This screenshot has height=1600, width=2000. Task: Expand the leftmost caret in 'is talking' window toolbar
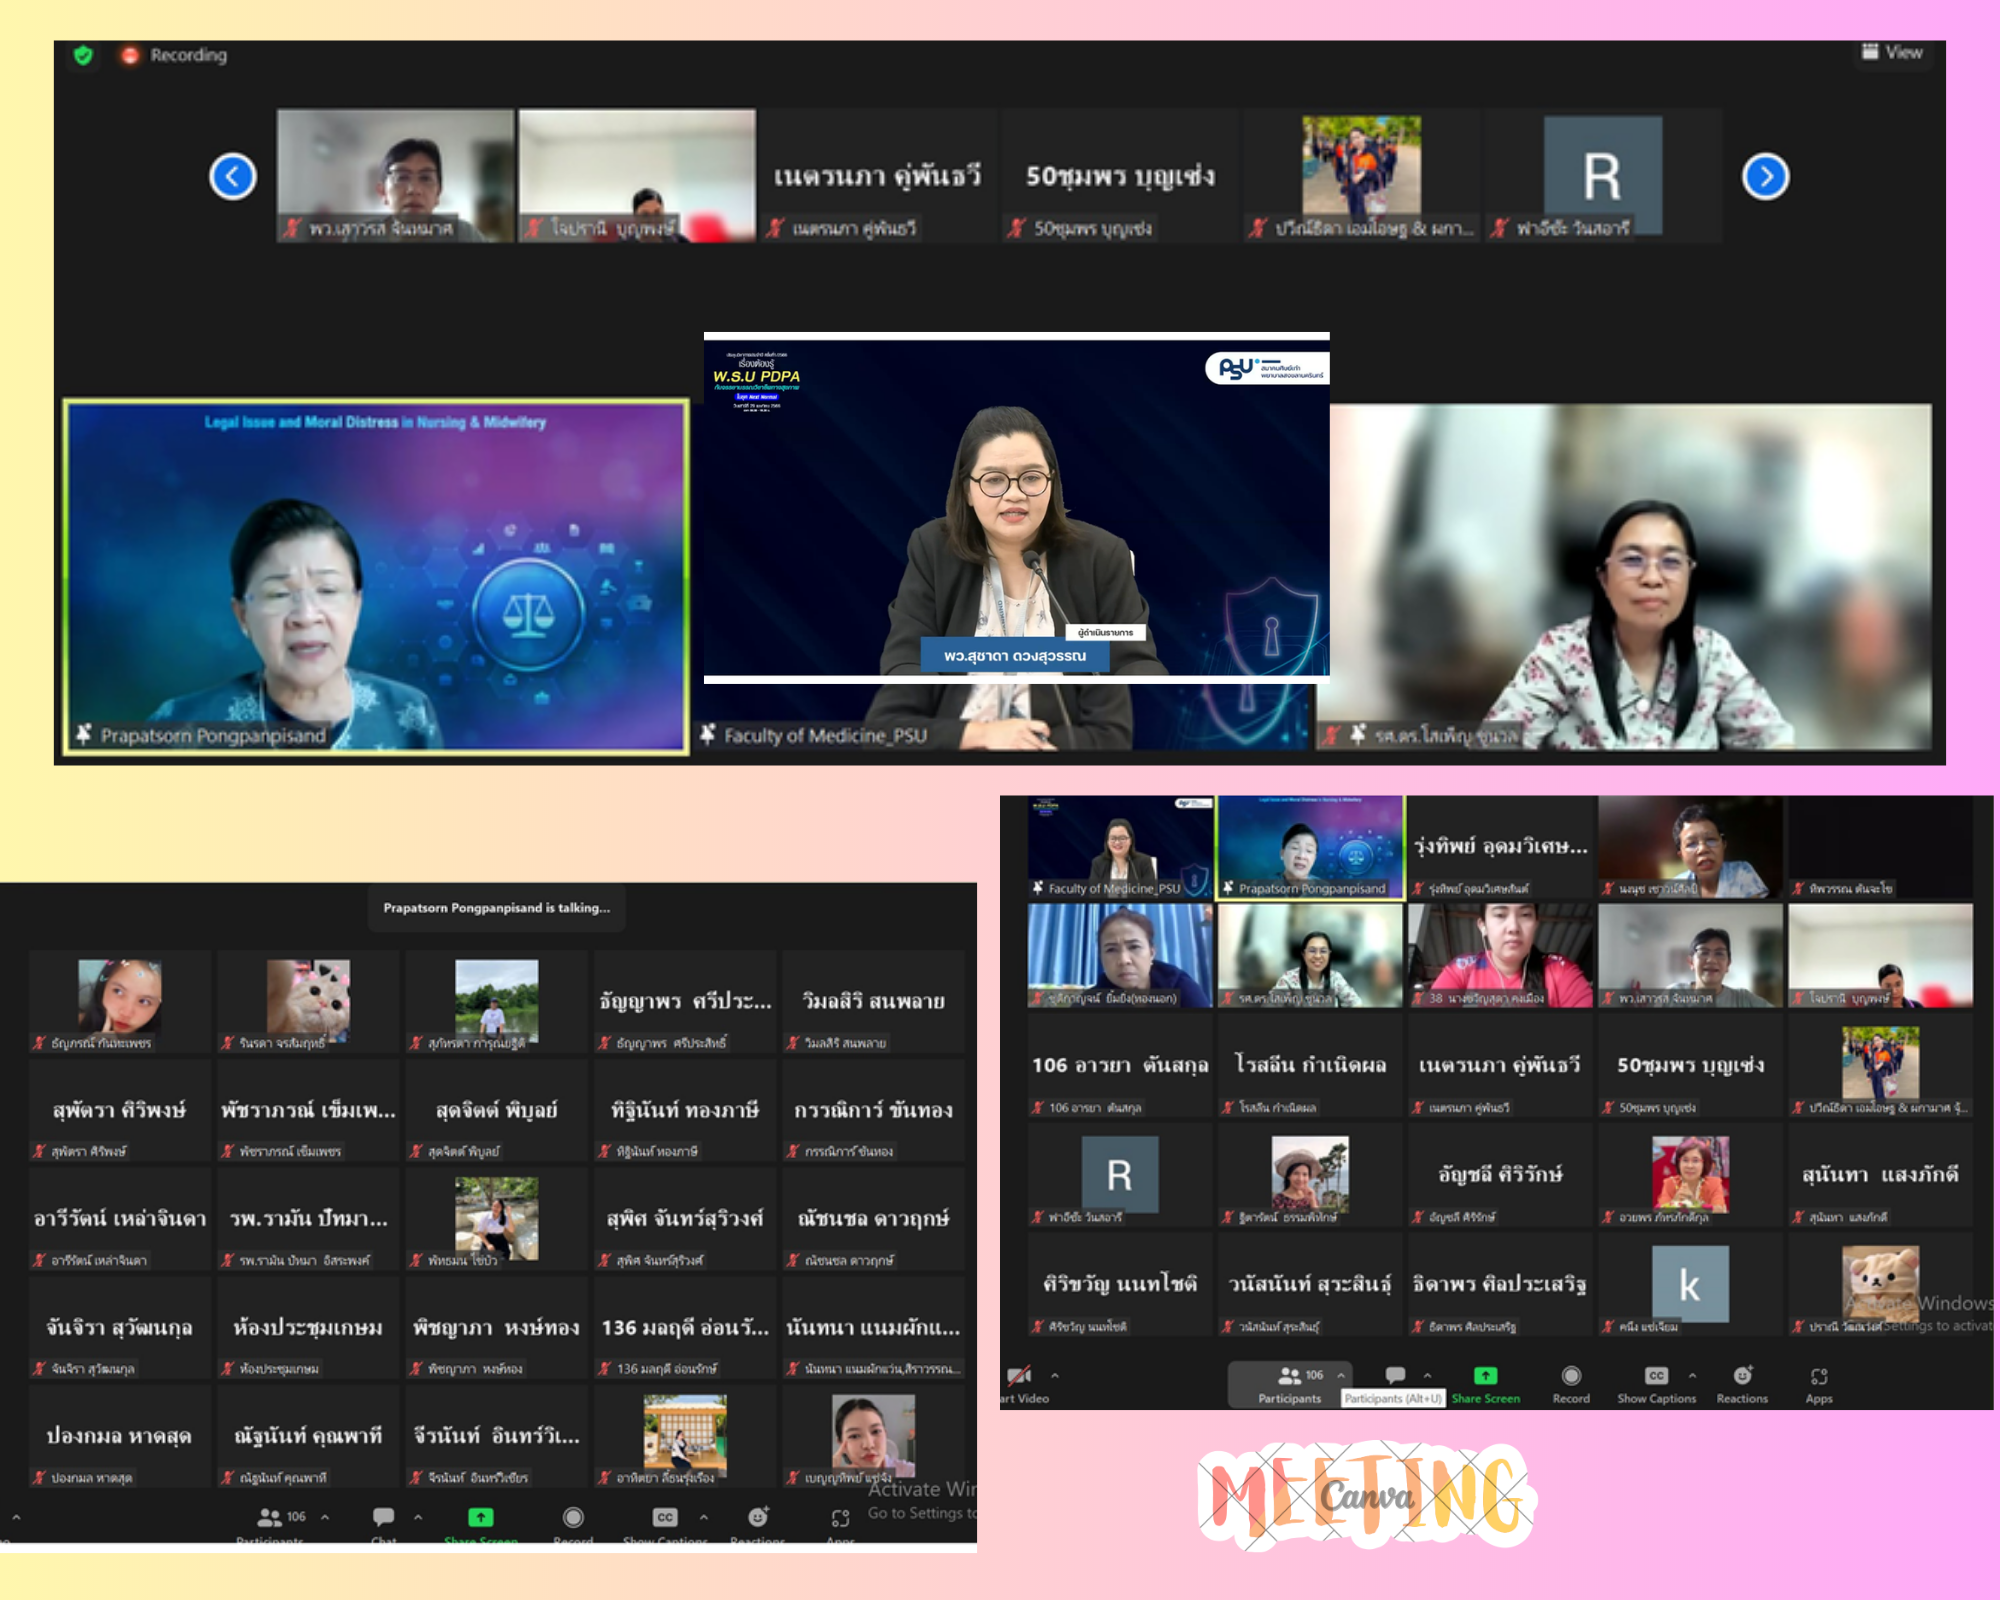tap(16, 1517)
